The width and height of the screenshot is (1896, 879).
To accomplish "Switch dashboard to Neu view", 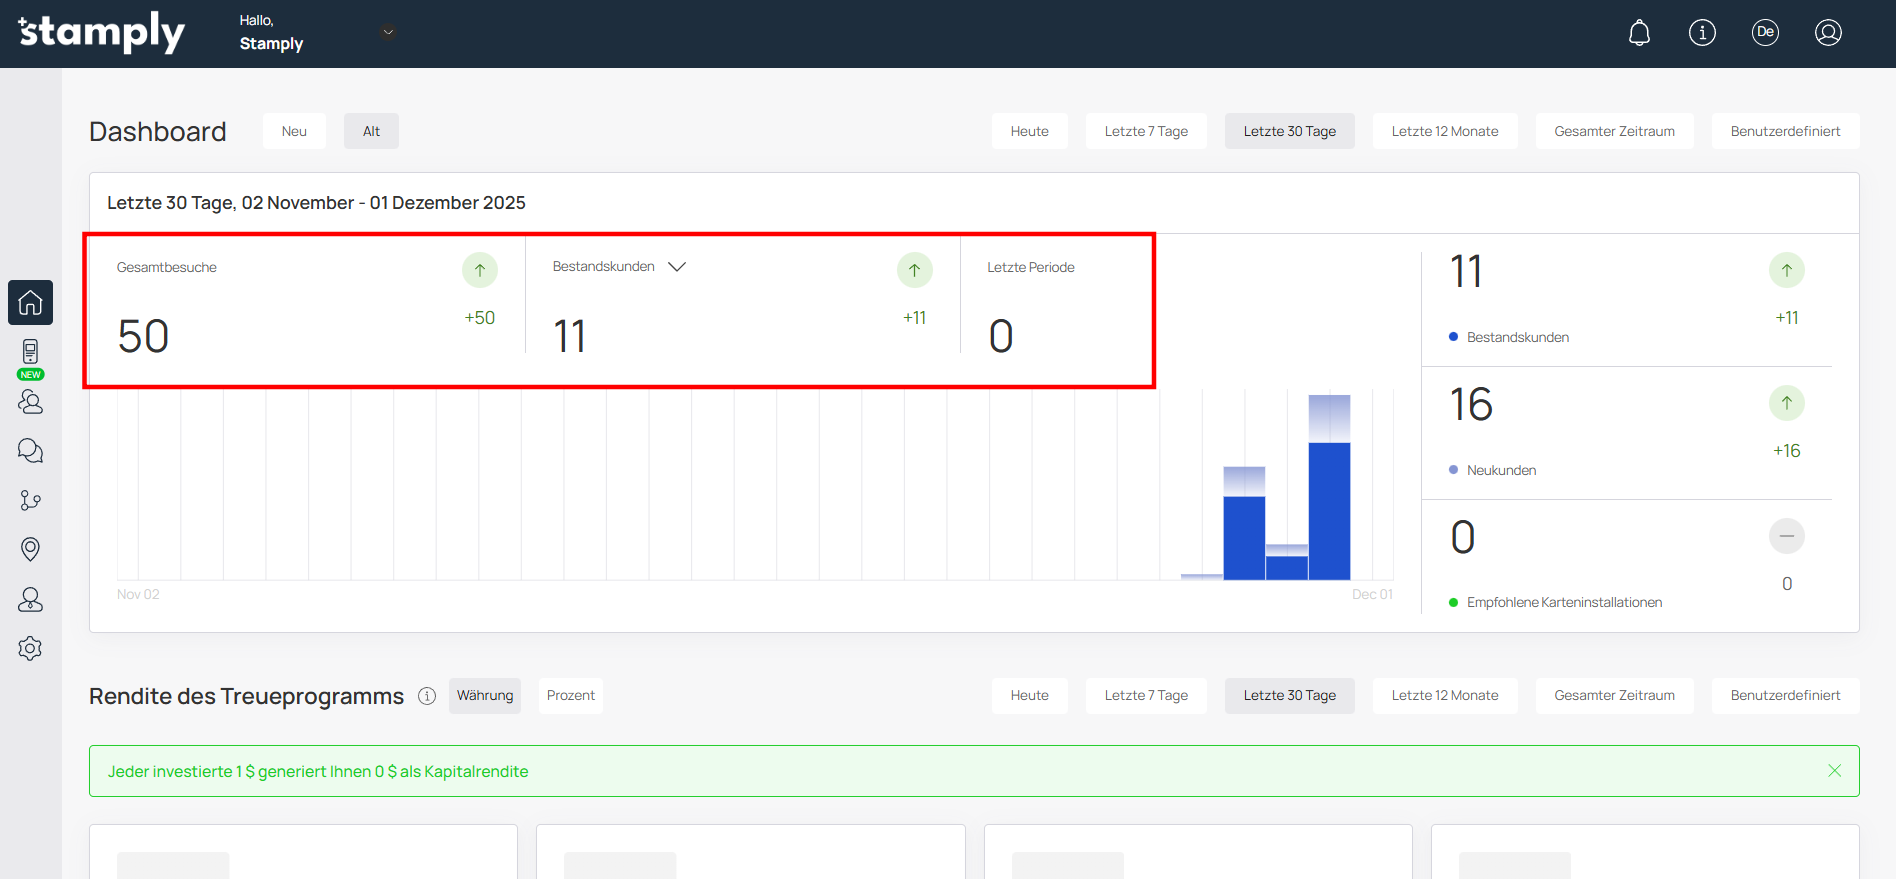I will 294,131.
